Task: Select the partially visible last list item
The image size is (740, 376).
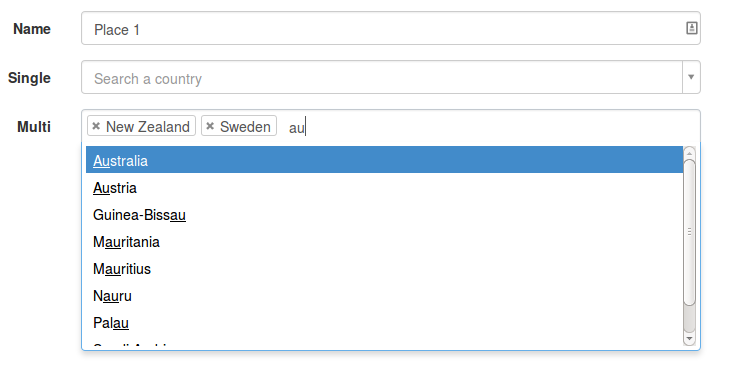Action: point(384,345)
